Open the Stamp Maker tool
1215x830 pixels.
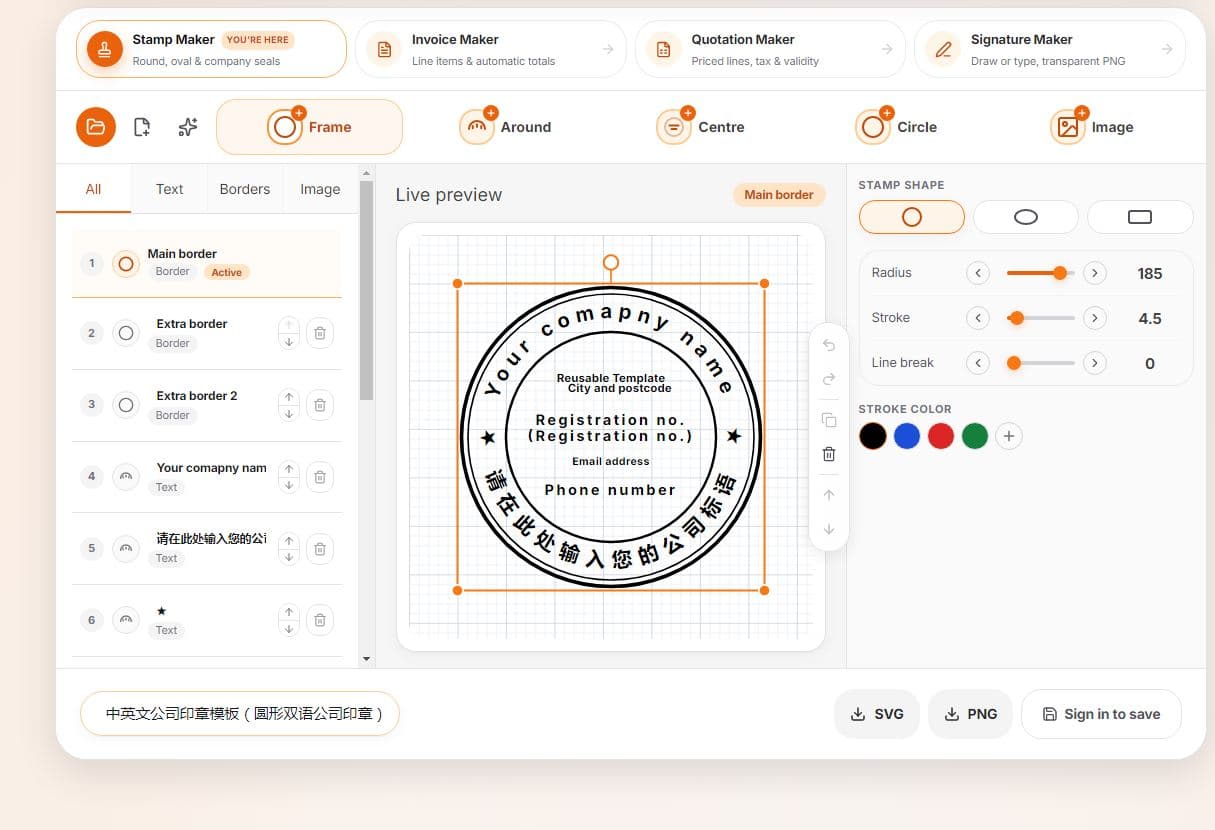(211, 49)
